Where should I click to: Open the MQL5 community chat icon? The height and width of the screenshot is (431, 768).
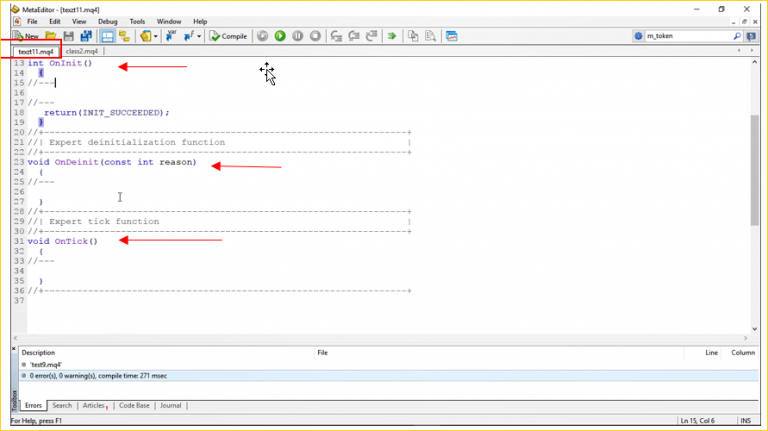(751, 36)
